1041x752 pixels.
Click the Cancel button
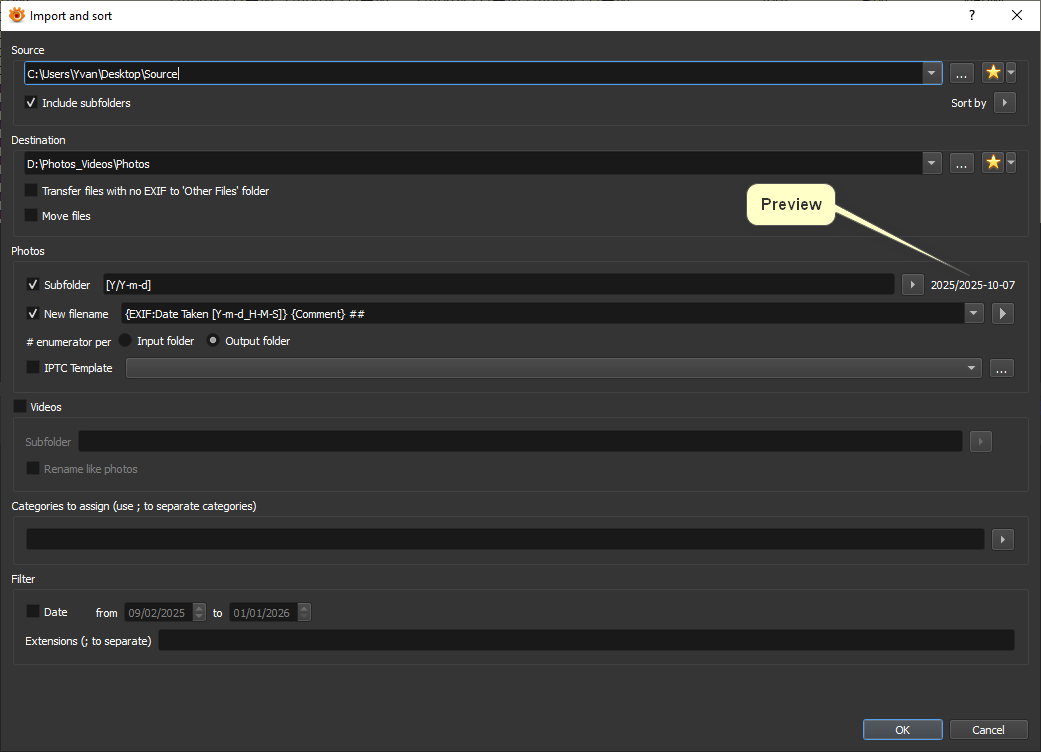(x=988, y=729)
